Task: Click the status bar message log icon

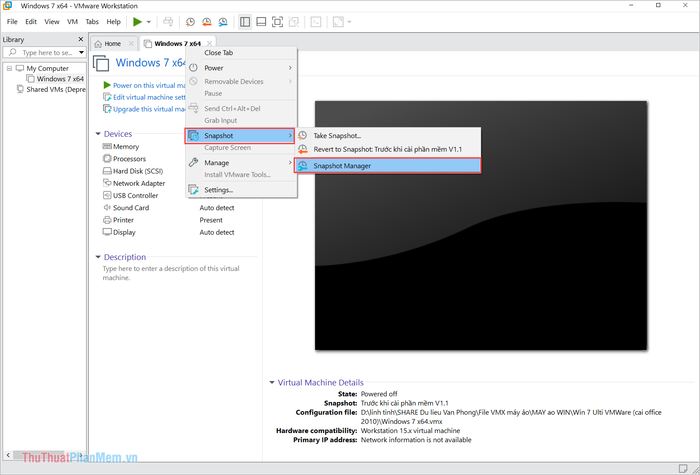Action: [683, 468]
